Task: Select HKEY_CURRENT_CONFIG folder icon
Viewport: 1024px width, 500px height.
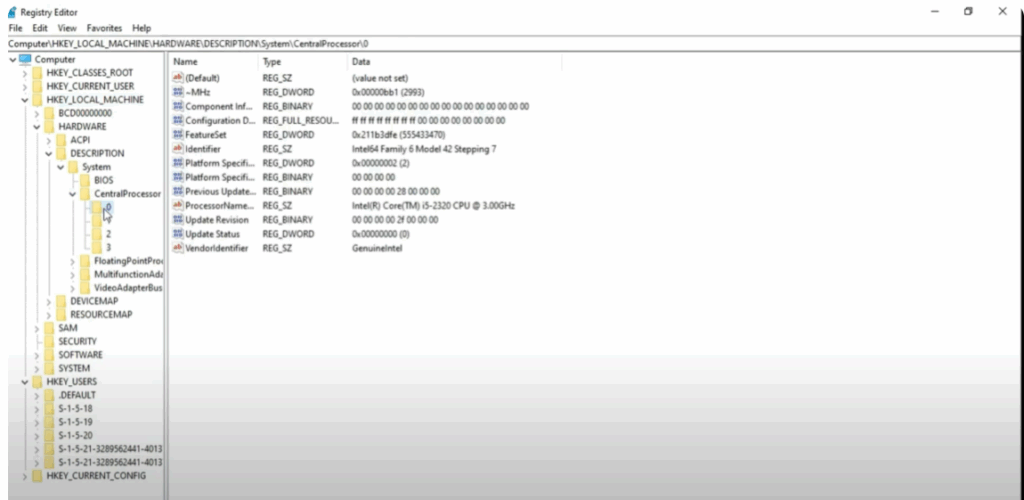Action: [37, 475]
